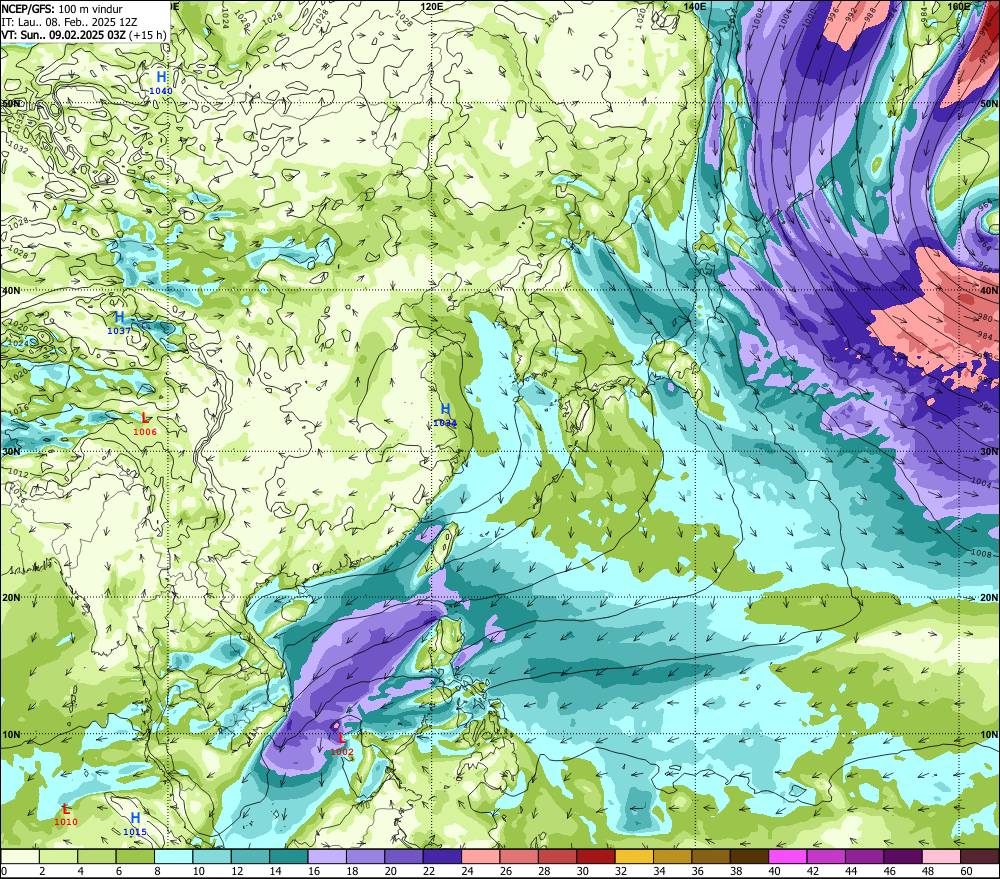
Task: Select the bright magenta 40–42 legend swatch
Action: [788, 857]
